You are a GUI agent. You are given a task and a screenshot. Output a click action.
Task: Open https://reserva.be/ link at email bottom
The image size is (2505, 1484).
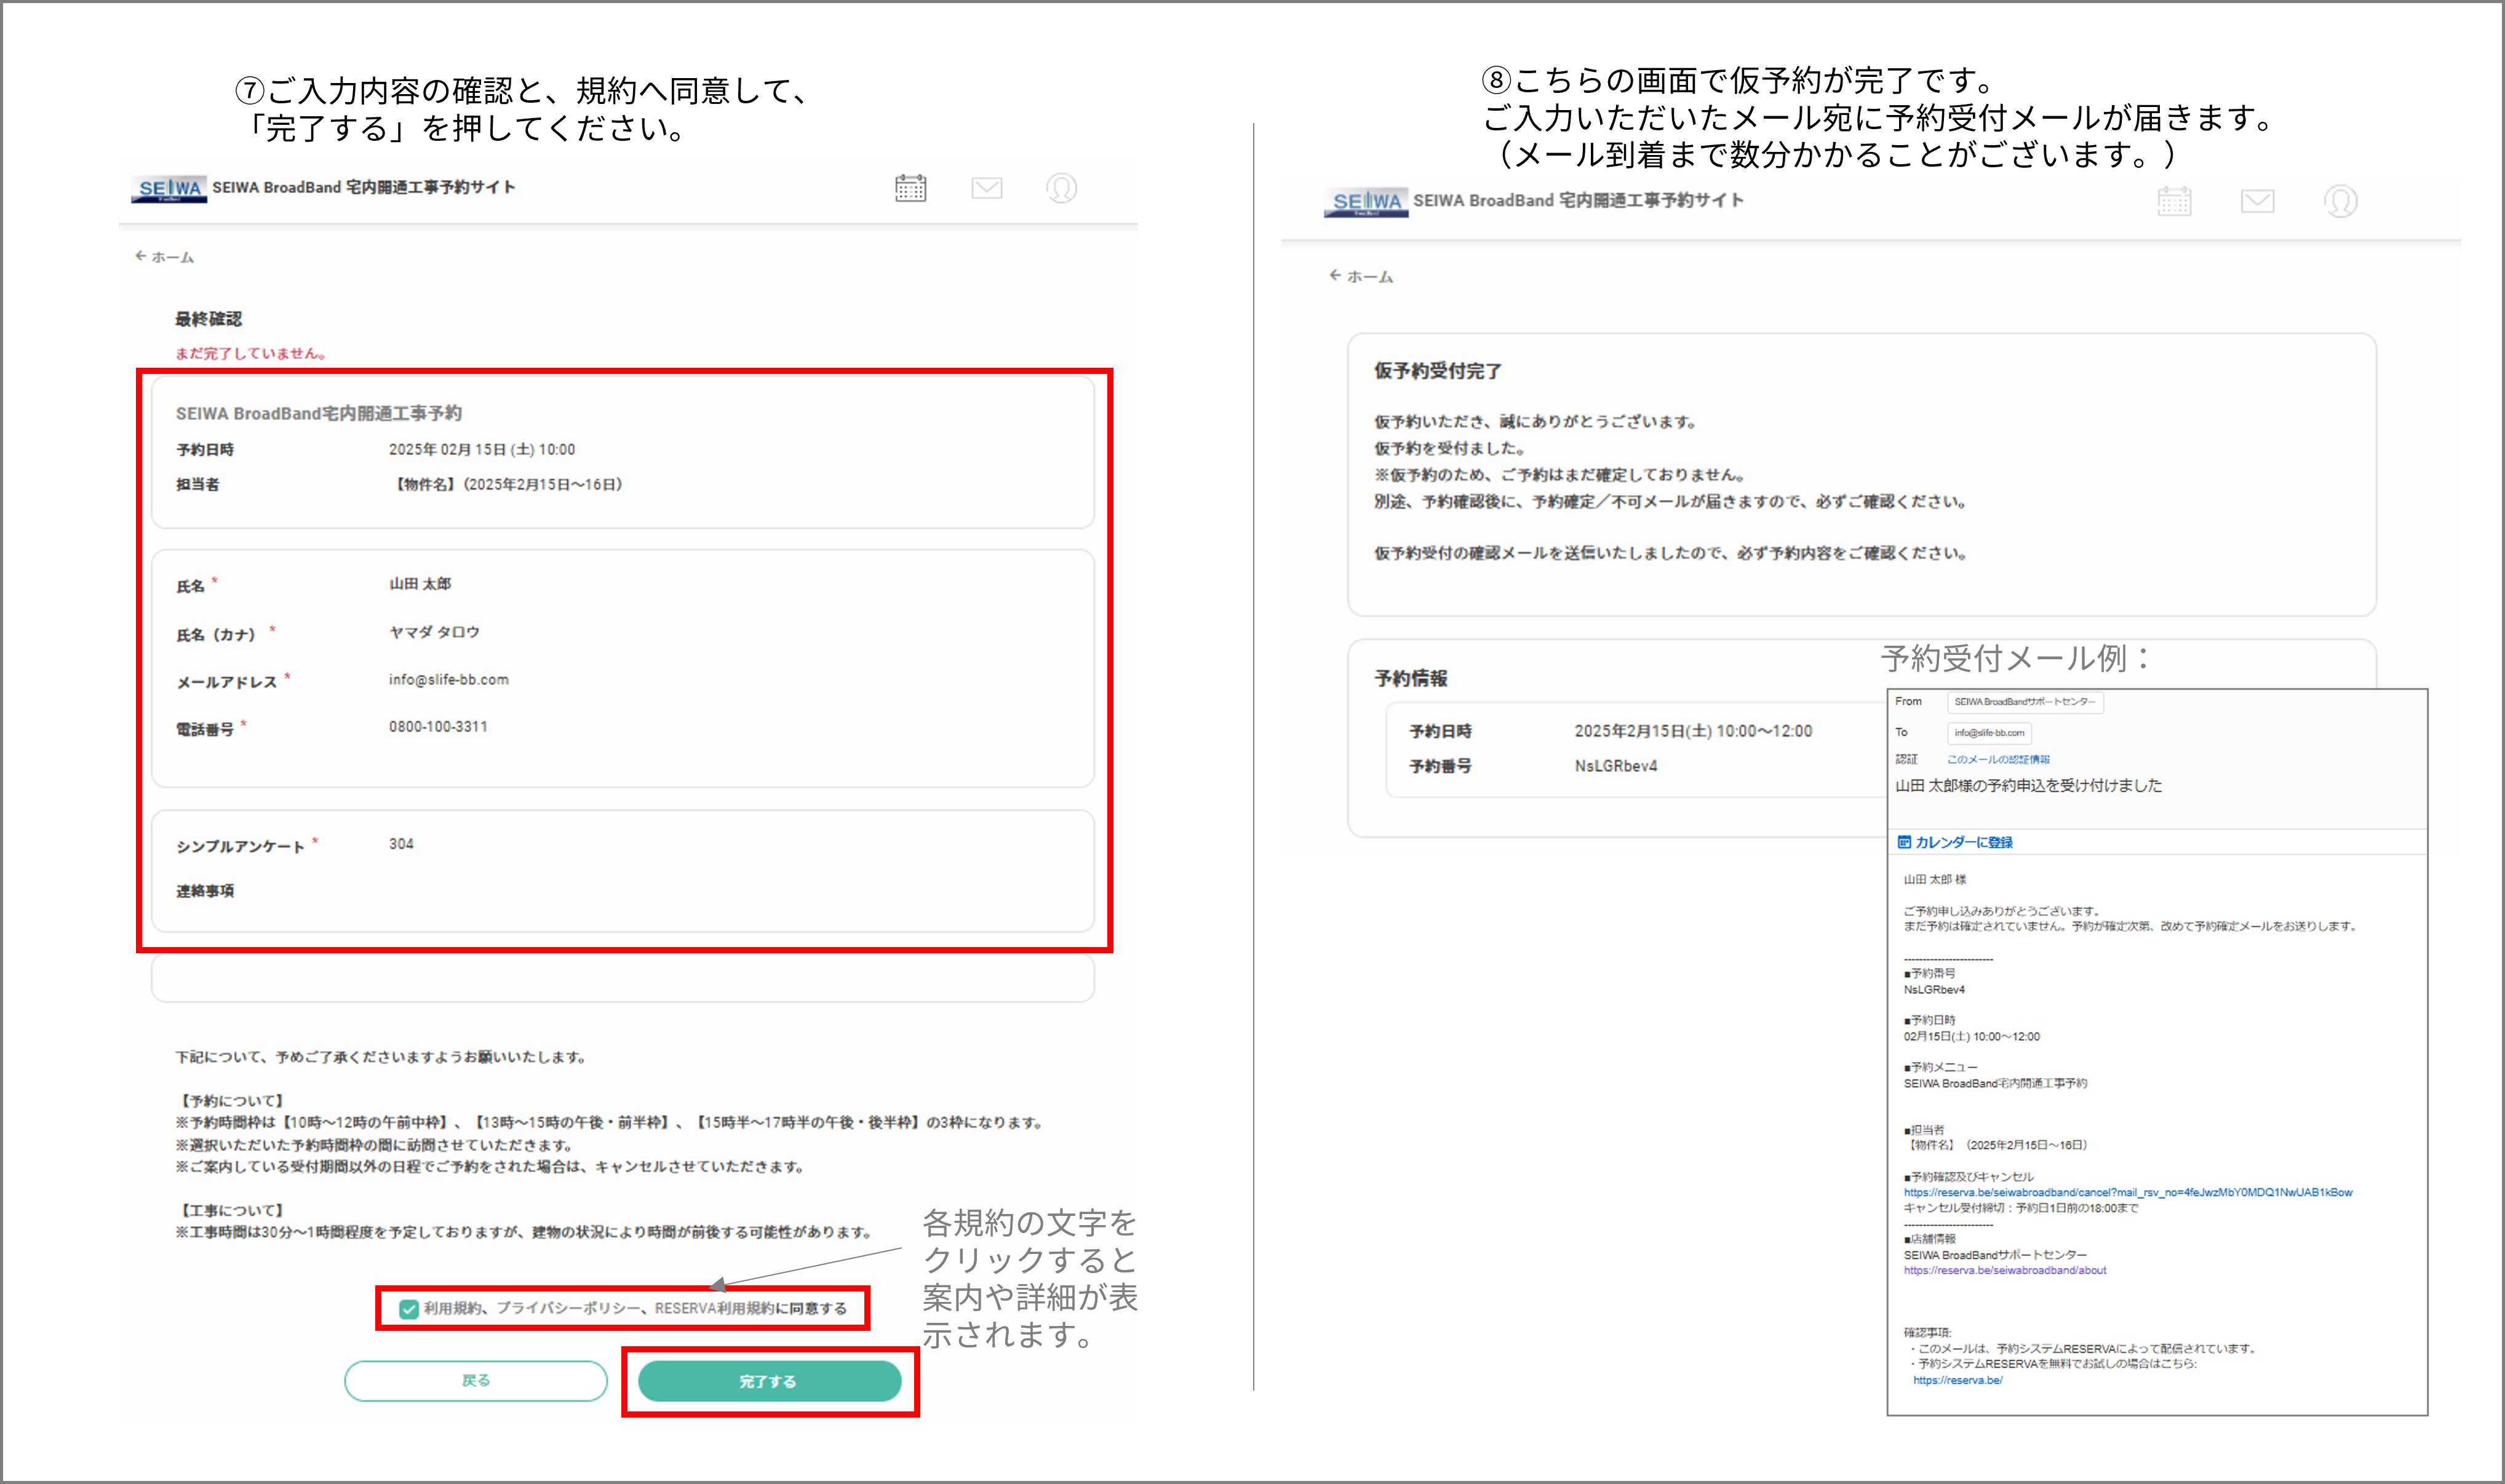pos(1957,1380)
